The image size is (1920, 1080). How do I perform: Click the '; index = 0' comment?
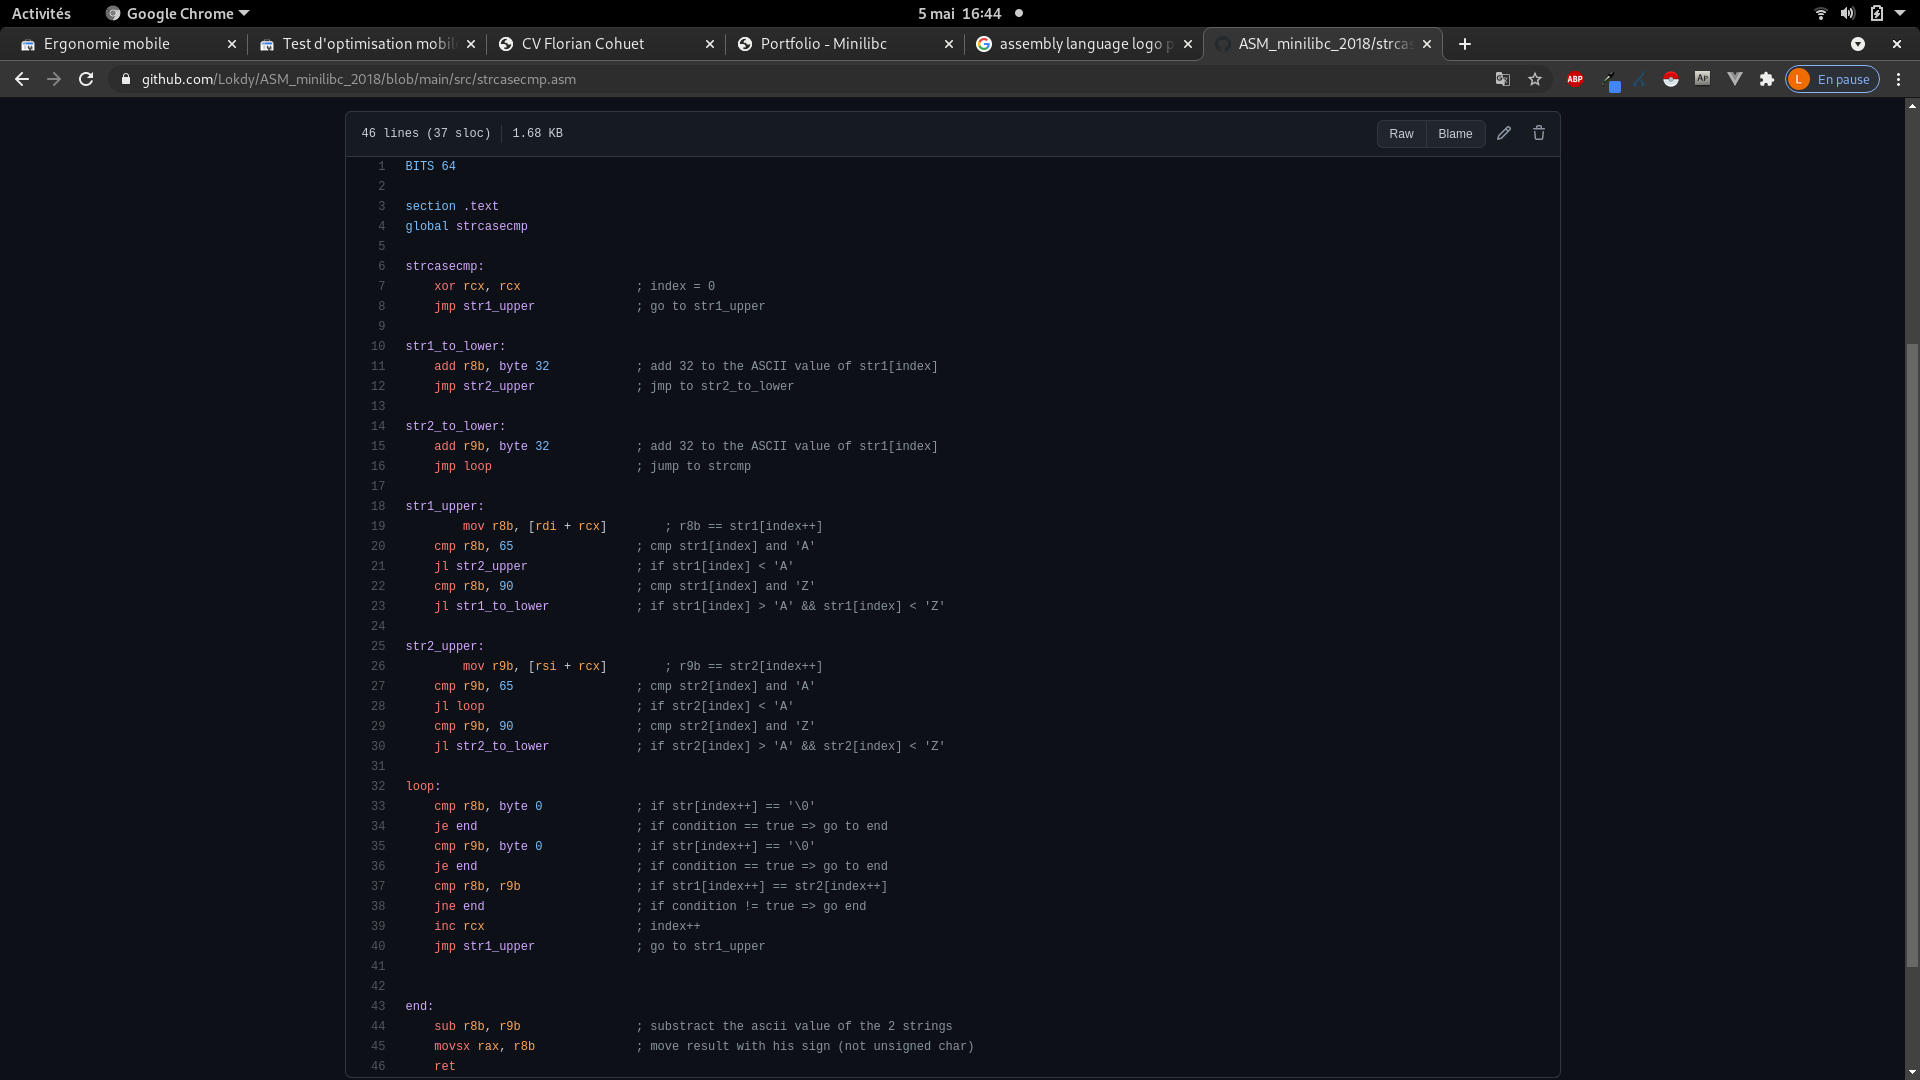pos(675,286)
